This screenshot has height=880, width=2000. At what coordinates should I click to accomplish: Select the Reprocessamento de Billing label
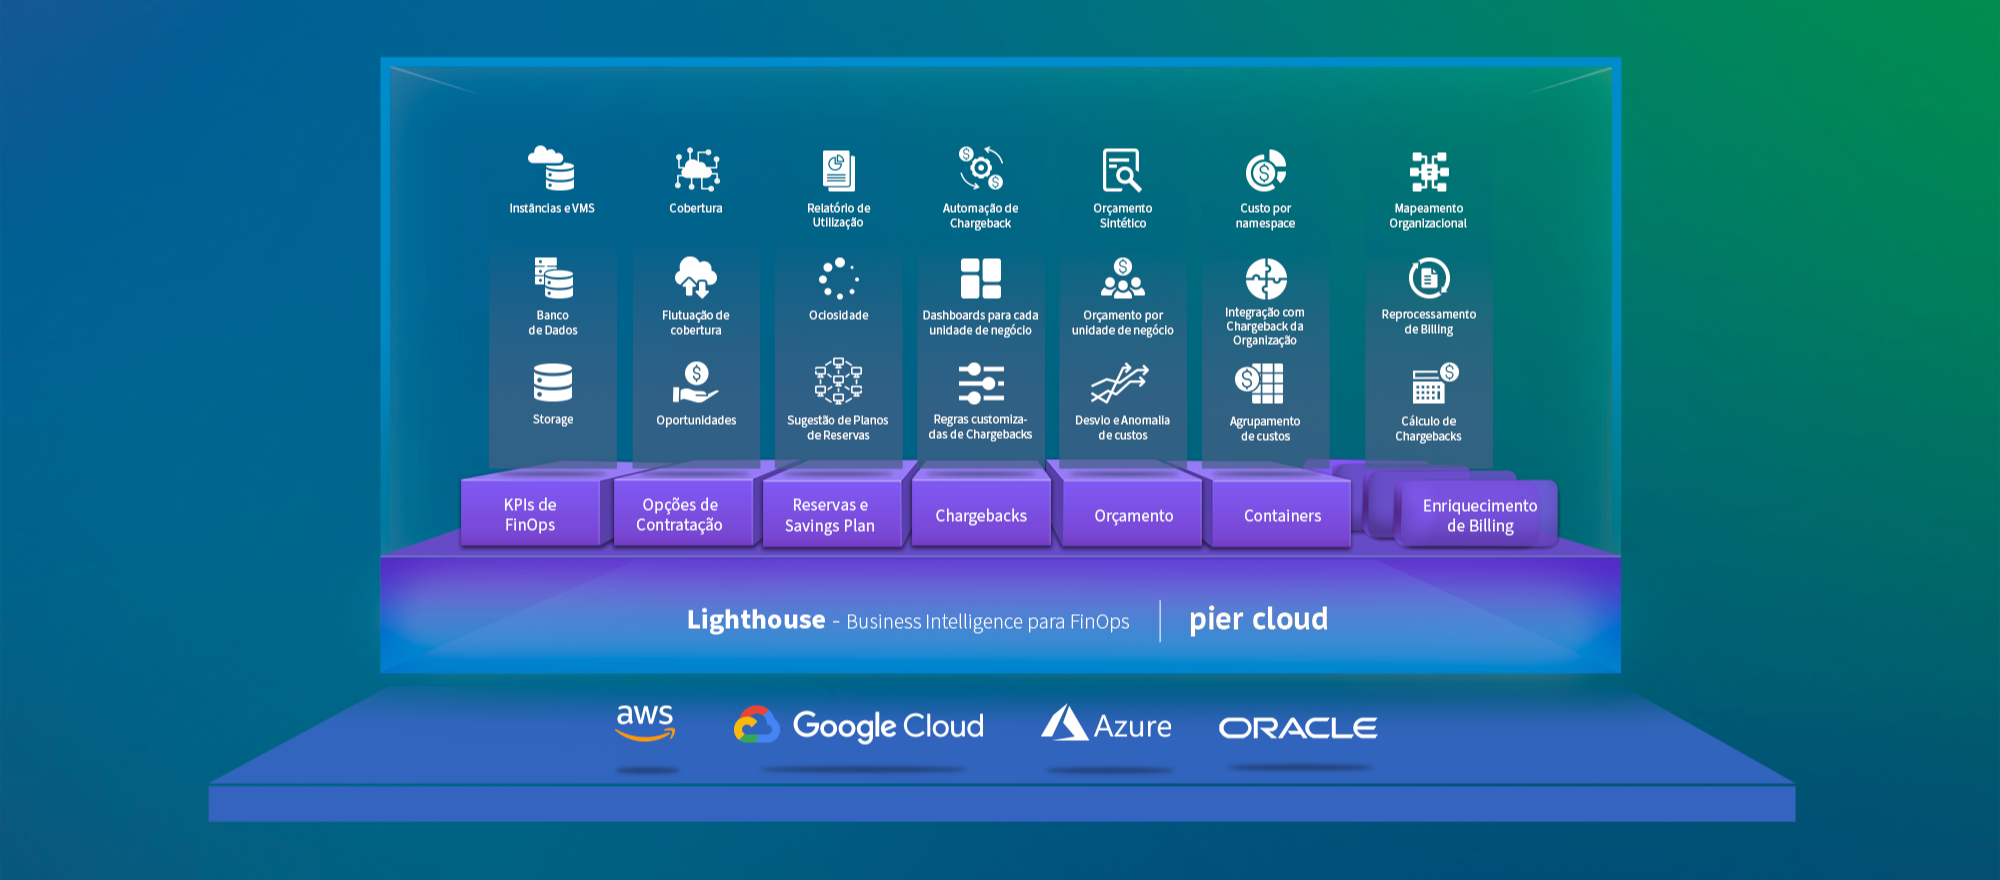pyautogui.click(x=1428, y=322)
